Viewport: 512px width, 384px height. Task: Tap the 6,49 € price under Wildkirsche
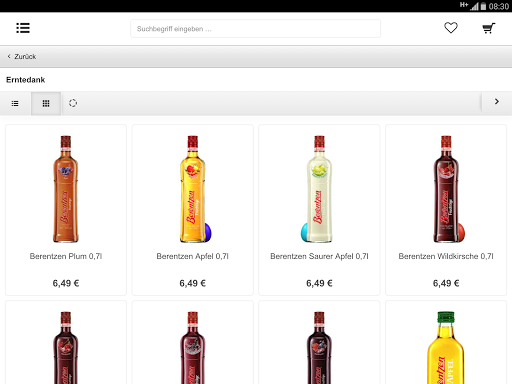point(446,283)
